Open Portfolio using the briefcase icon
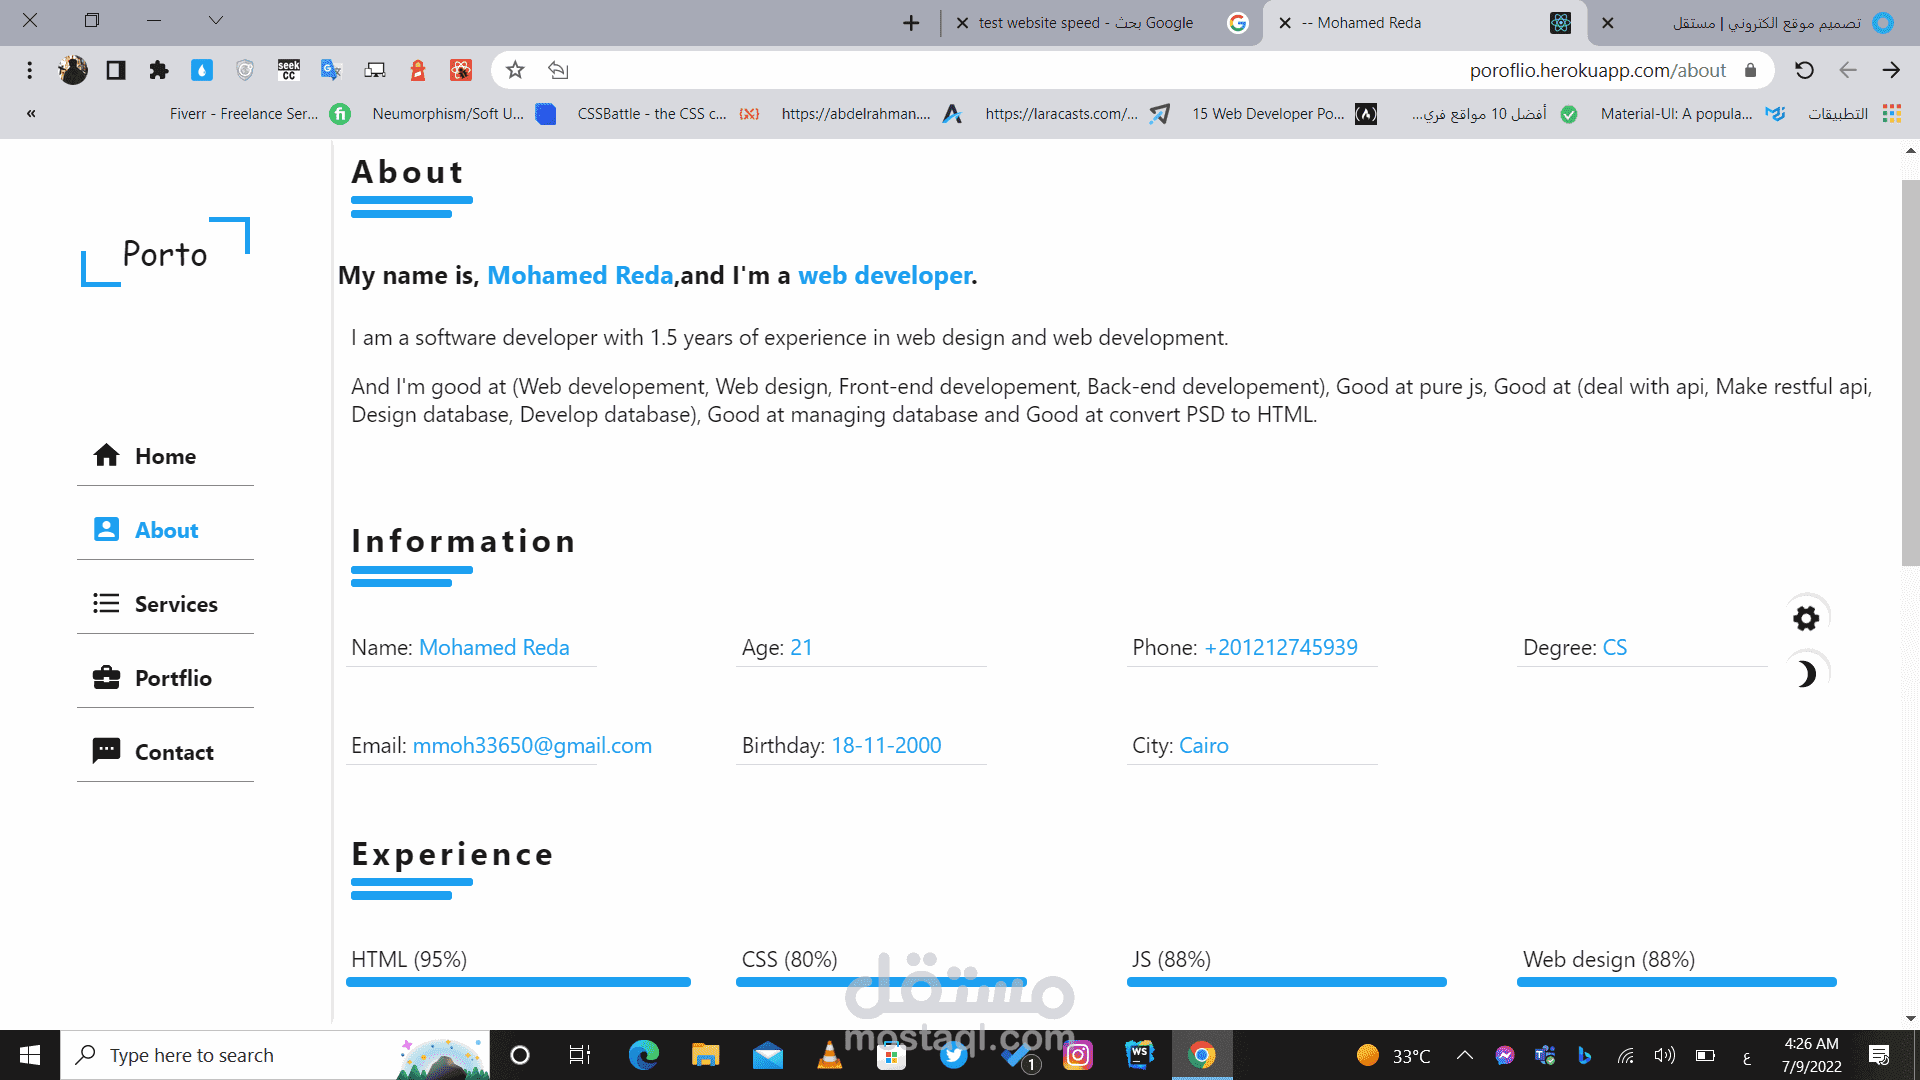The height and width of the screenshot is (1080, 1920). coord(106,678)
